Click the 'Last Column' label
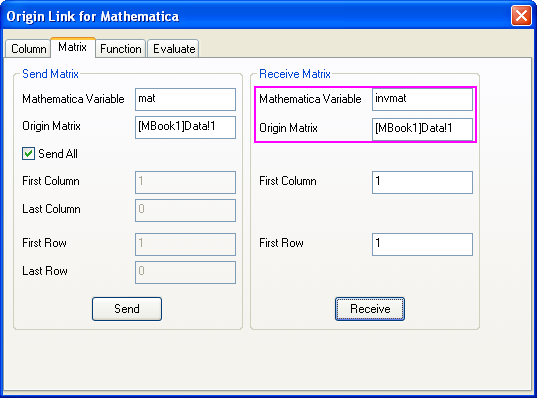Screen dimensions: 537x398 [x=51, y=209]
